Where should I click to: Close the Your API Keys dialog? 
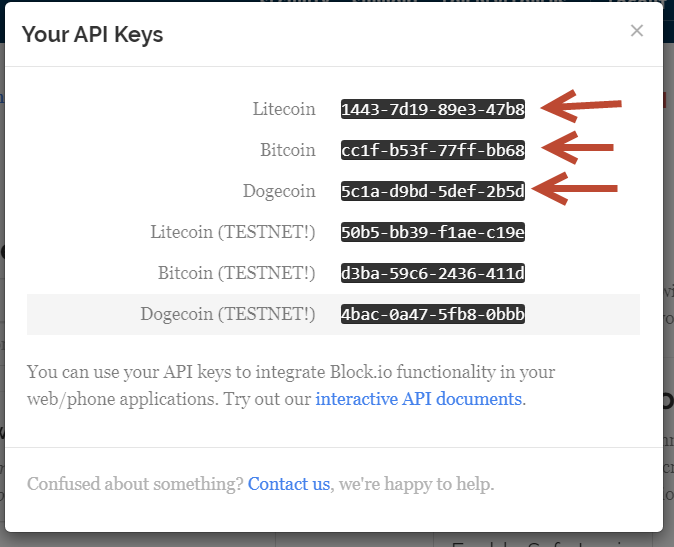tap(637, 31)
